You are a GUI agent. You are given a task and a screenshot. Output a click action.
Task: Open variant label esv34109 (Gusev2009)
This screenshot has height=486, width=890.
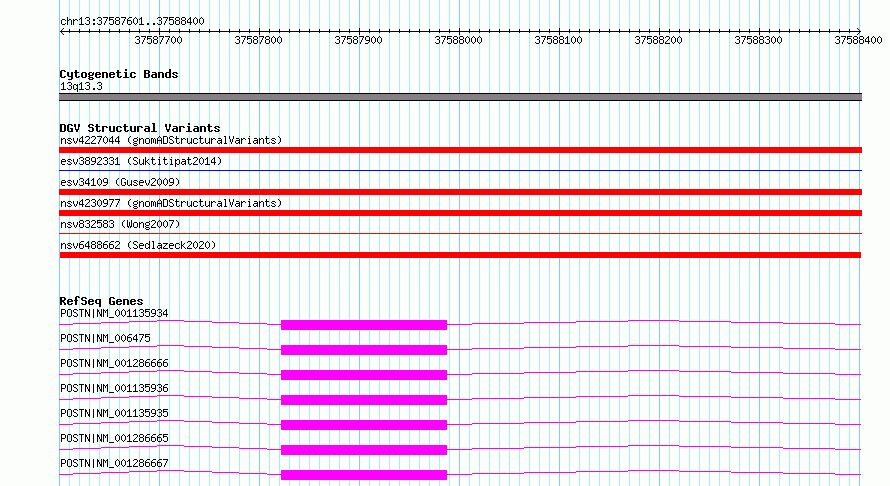pyautogui.click(x=120, y=182)
